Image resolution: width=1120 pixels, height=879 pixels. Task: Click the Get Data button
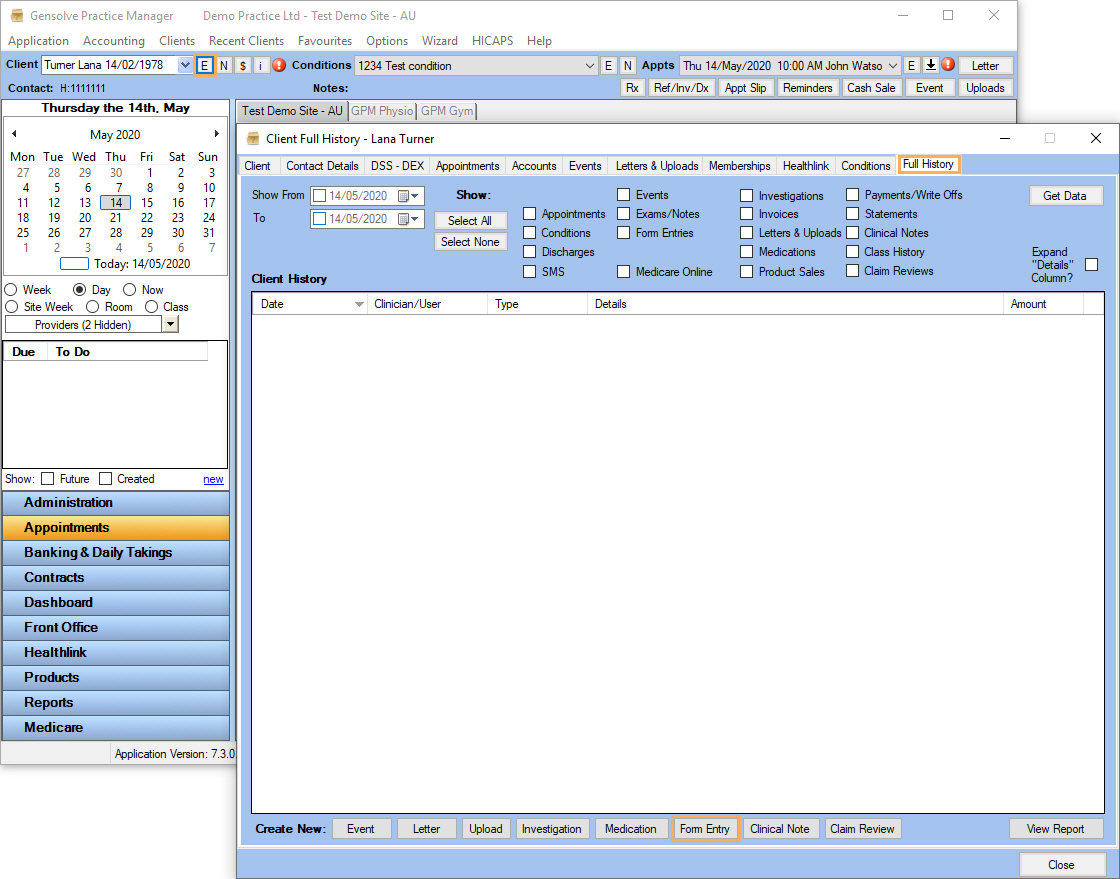(1066, 195)
